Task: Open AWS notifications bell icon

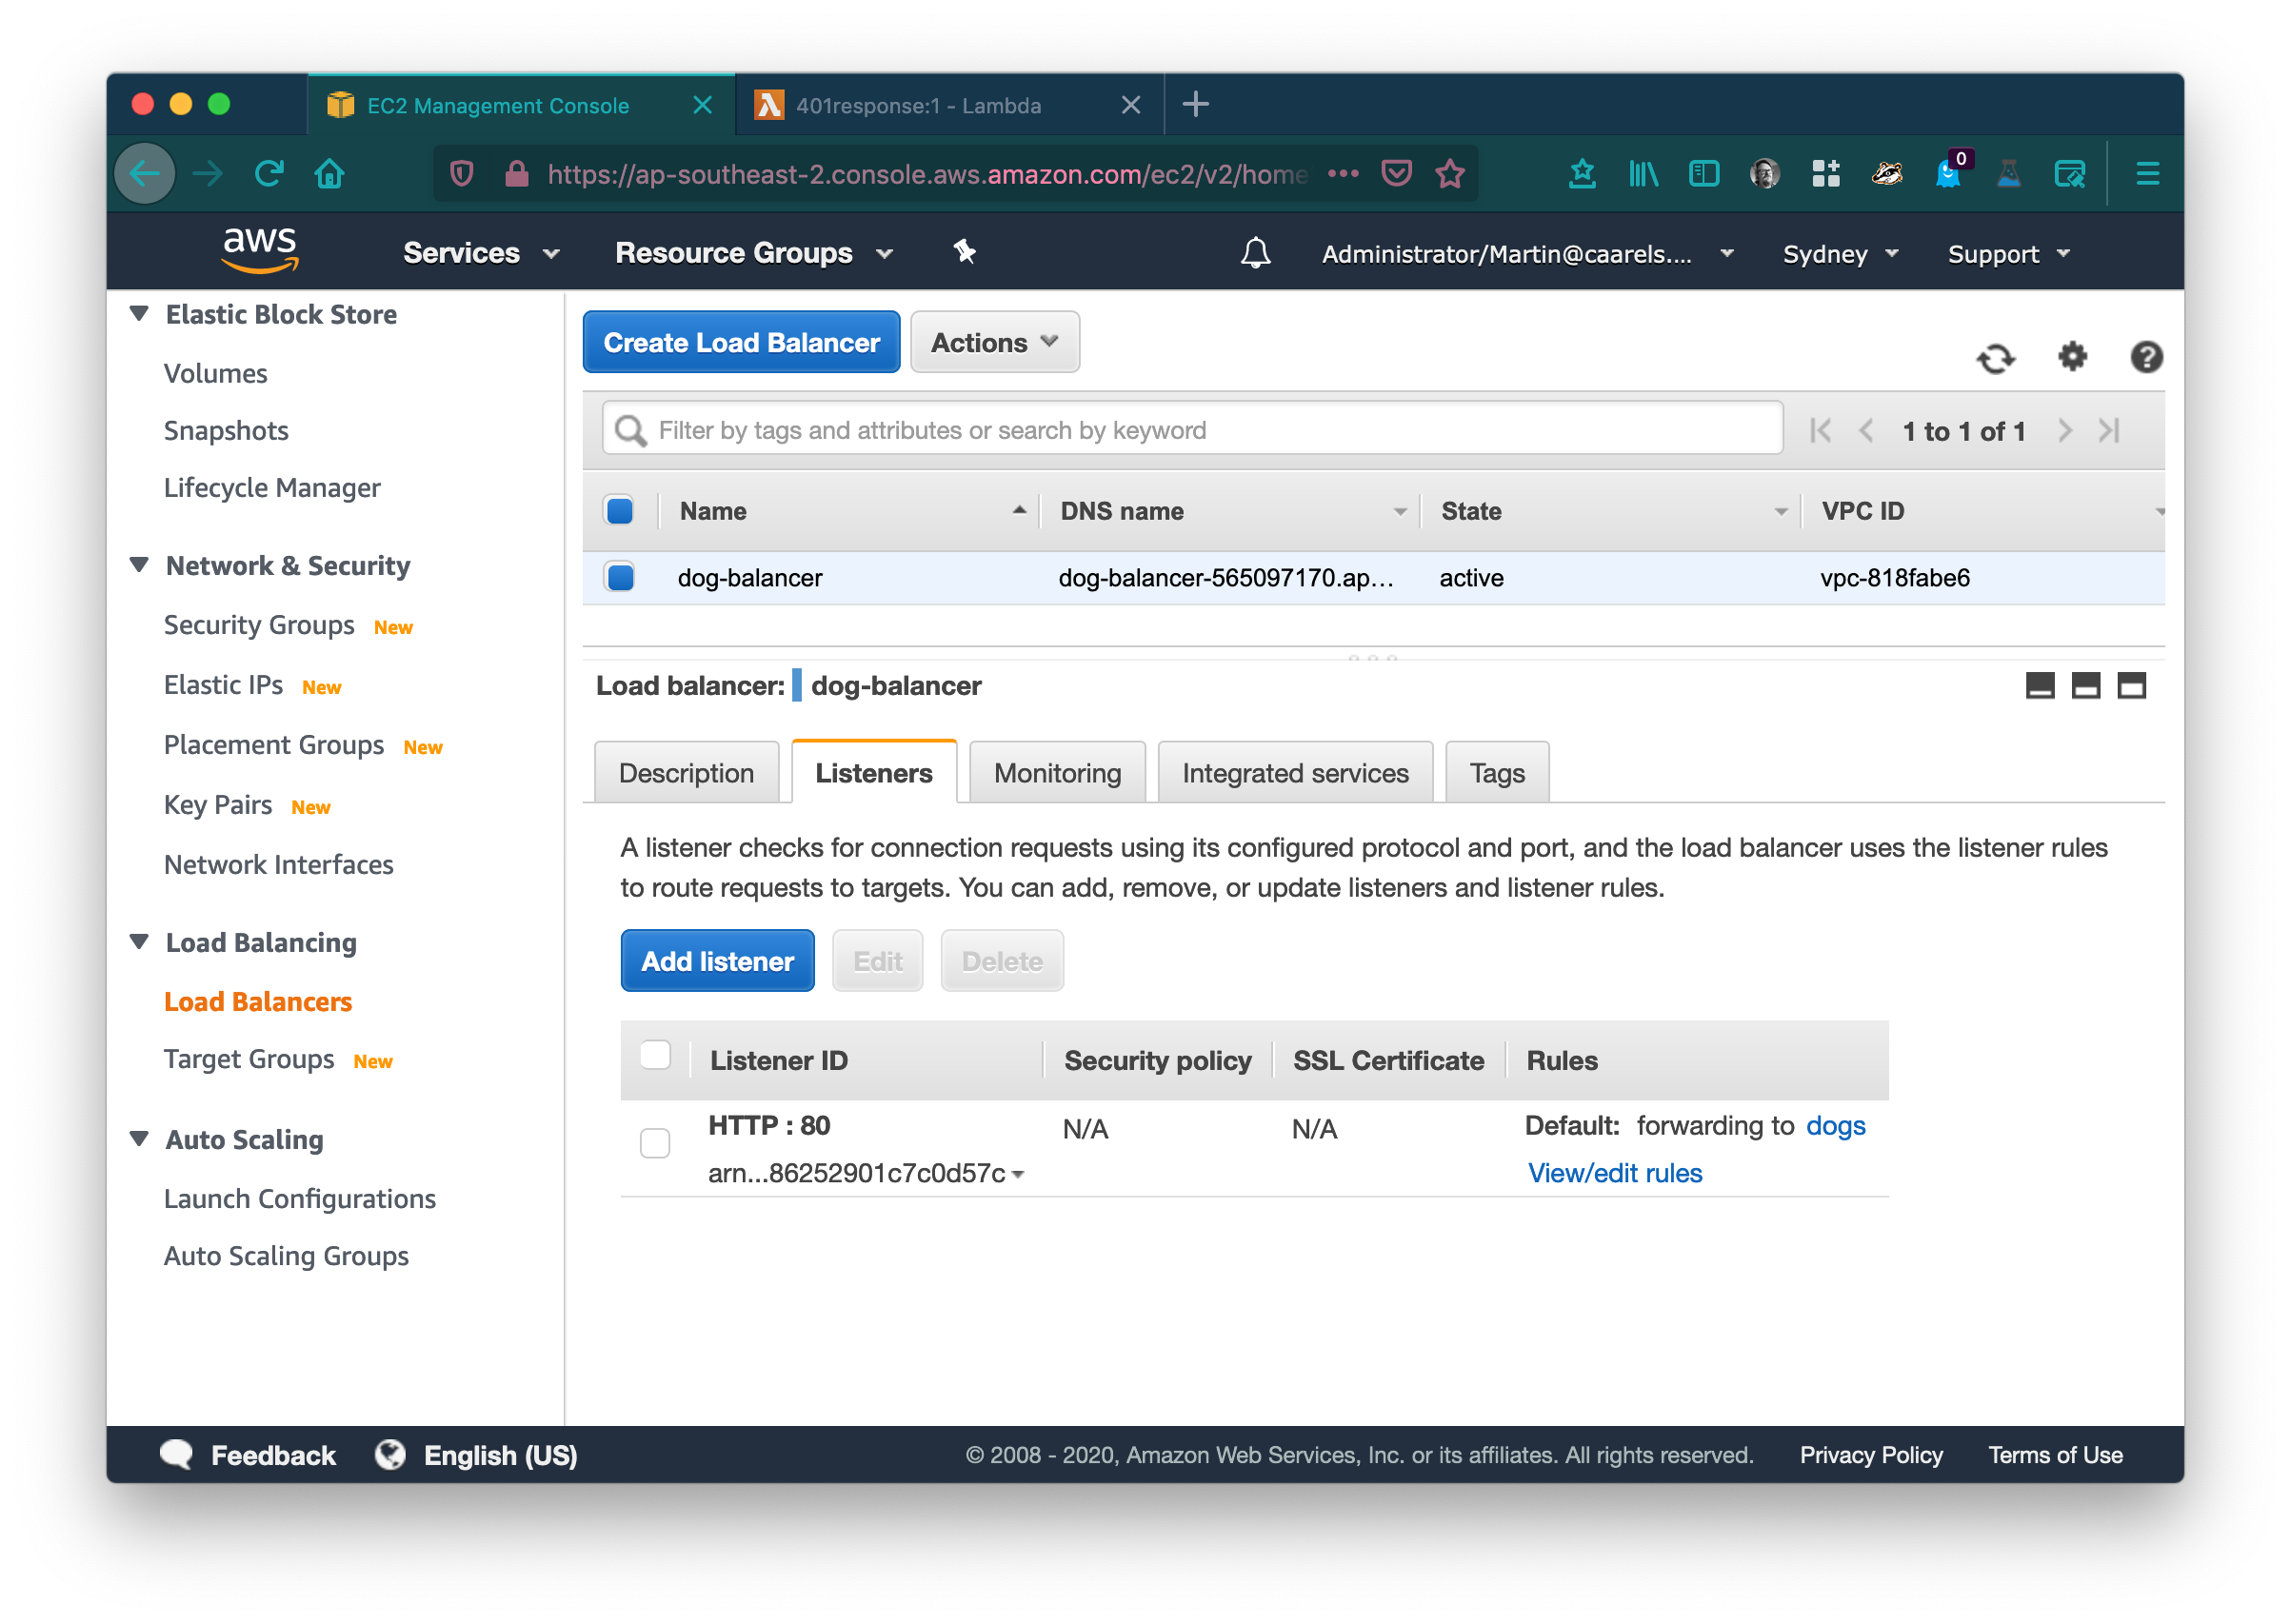Action: pyautogui.click(x=1255, y=253)
